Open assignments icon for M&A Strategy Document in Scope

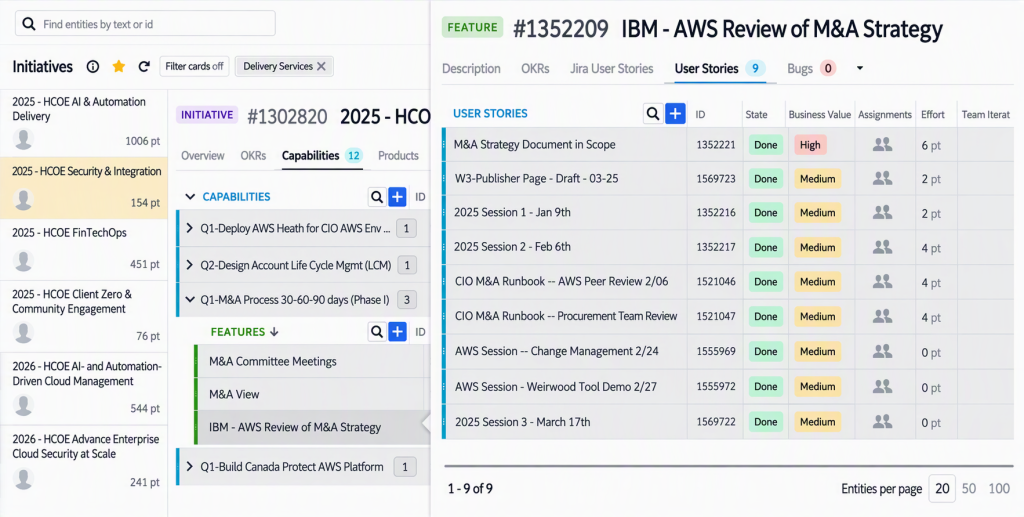[882, 144]
